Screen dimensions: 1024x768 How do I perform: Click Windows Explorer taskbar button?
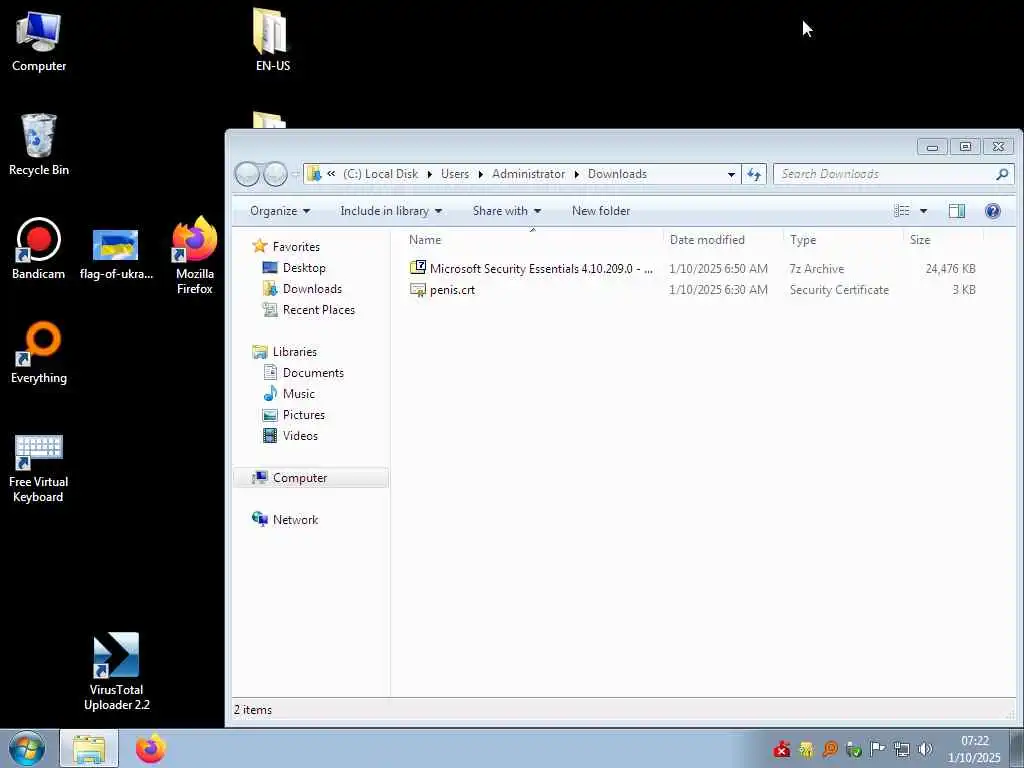[89, 748]
